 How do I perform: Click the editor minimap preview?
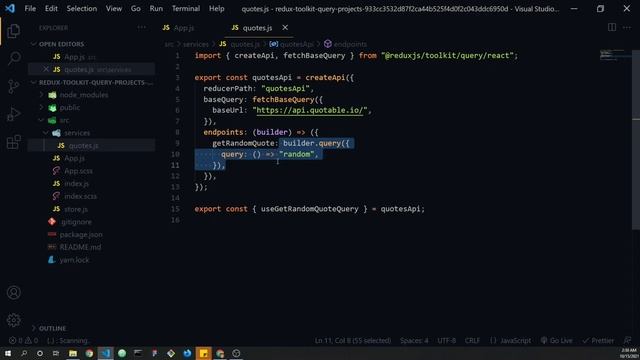(x=615, y=55)
